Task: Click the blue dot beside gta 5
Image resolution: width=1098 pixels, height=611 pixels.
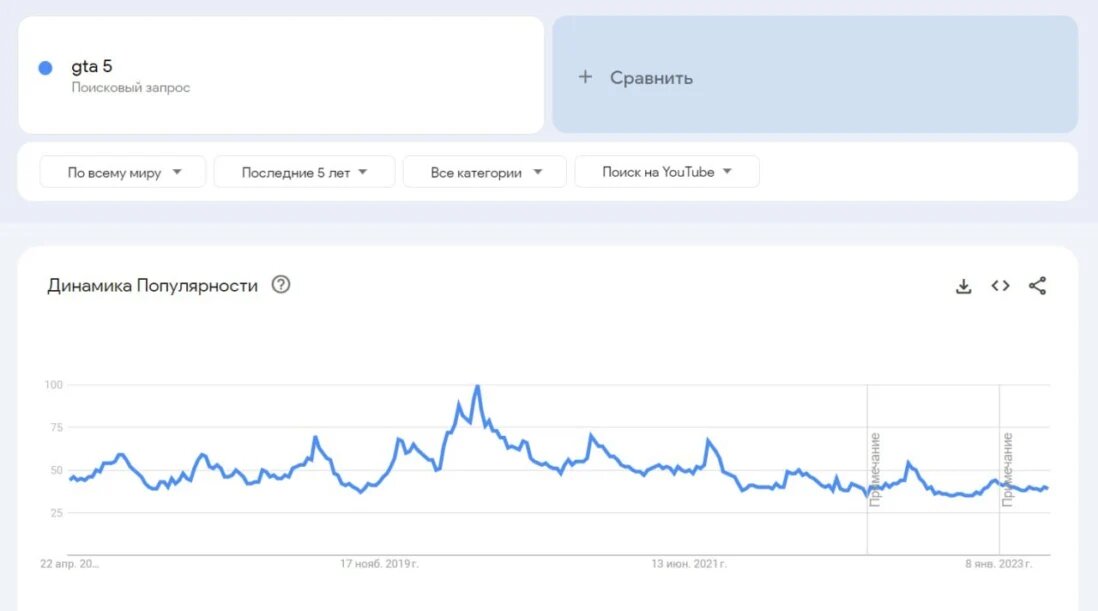Action: [46, 68]
